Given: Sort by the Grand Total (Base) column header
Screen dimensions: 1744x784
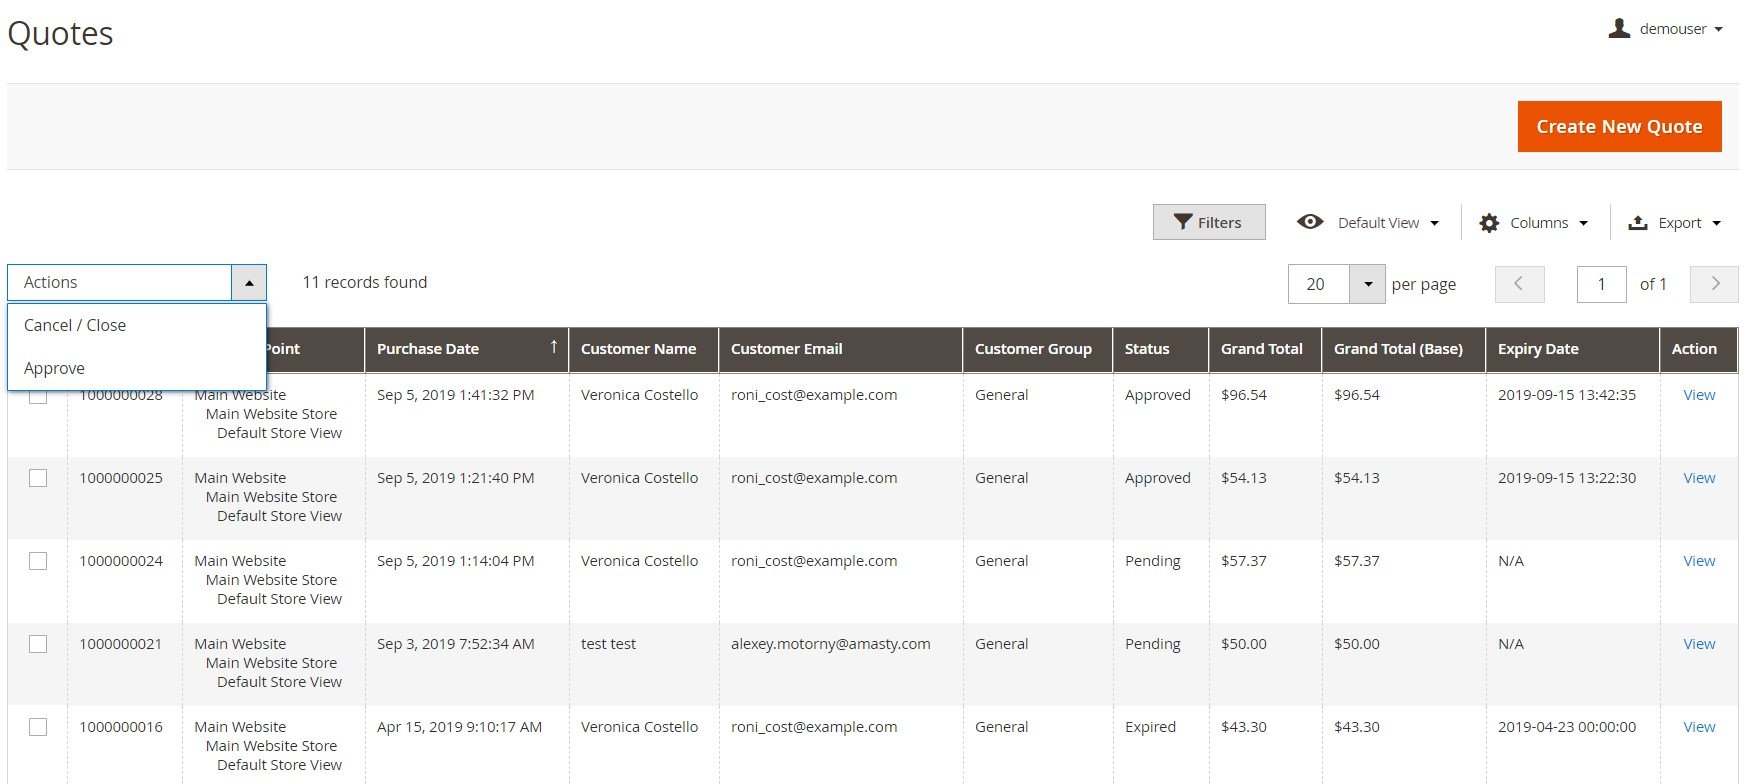Looking at the screenshot, I should (1403, 349).
